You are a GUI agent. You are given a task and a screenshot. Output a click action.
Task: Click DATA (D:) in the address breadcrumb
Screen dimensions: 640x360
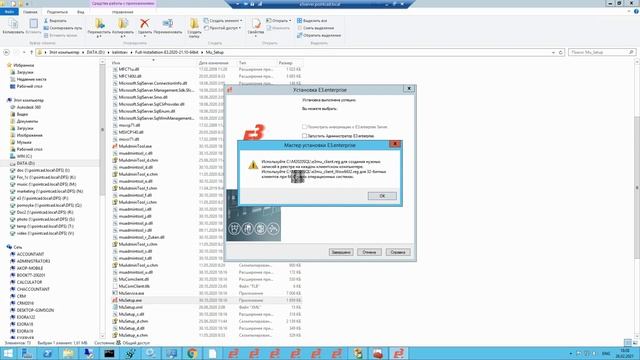coord(96,52)
